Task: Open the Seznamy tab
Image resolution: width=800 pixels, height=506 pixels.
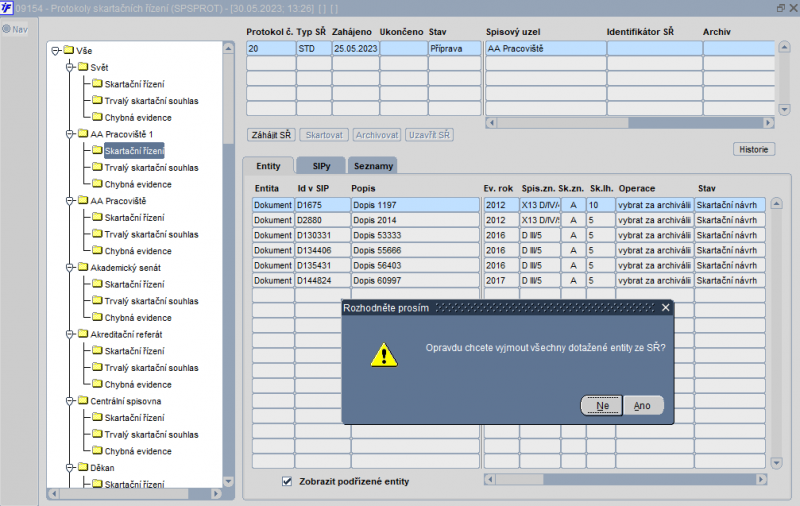Action: pos(373,165)
